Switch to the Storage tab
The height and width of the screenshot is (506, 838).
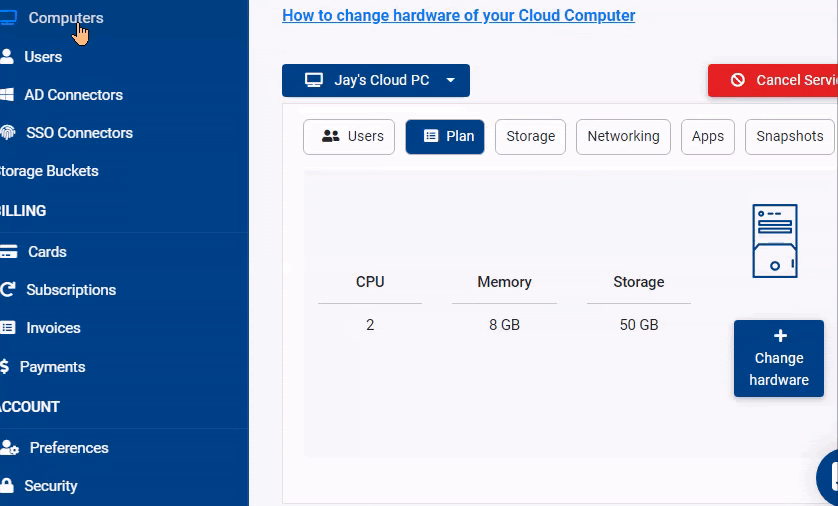(530, 137)
